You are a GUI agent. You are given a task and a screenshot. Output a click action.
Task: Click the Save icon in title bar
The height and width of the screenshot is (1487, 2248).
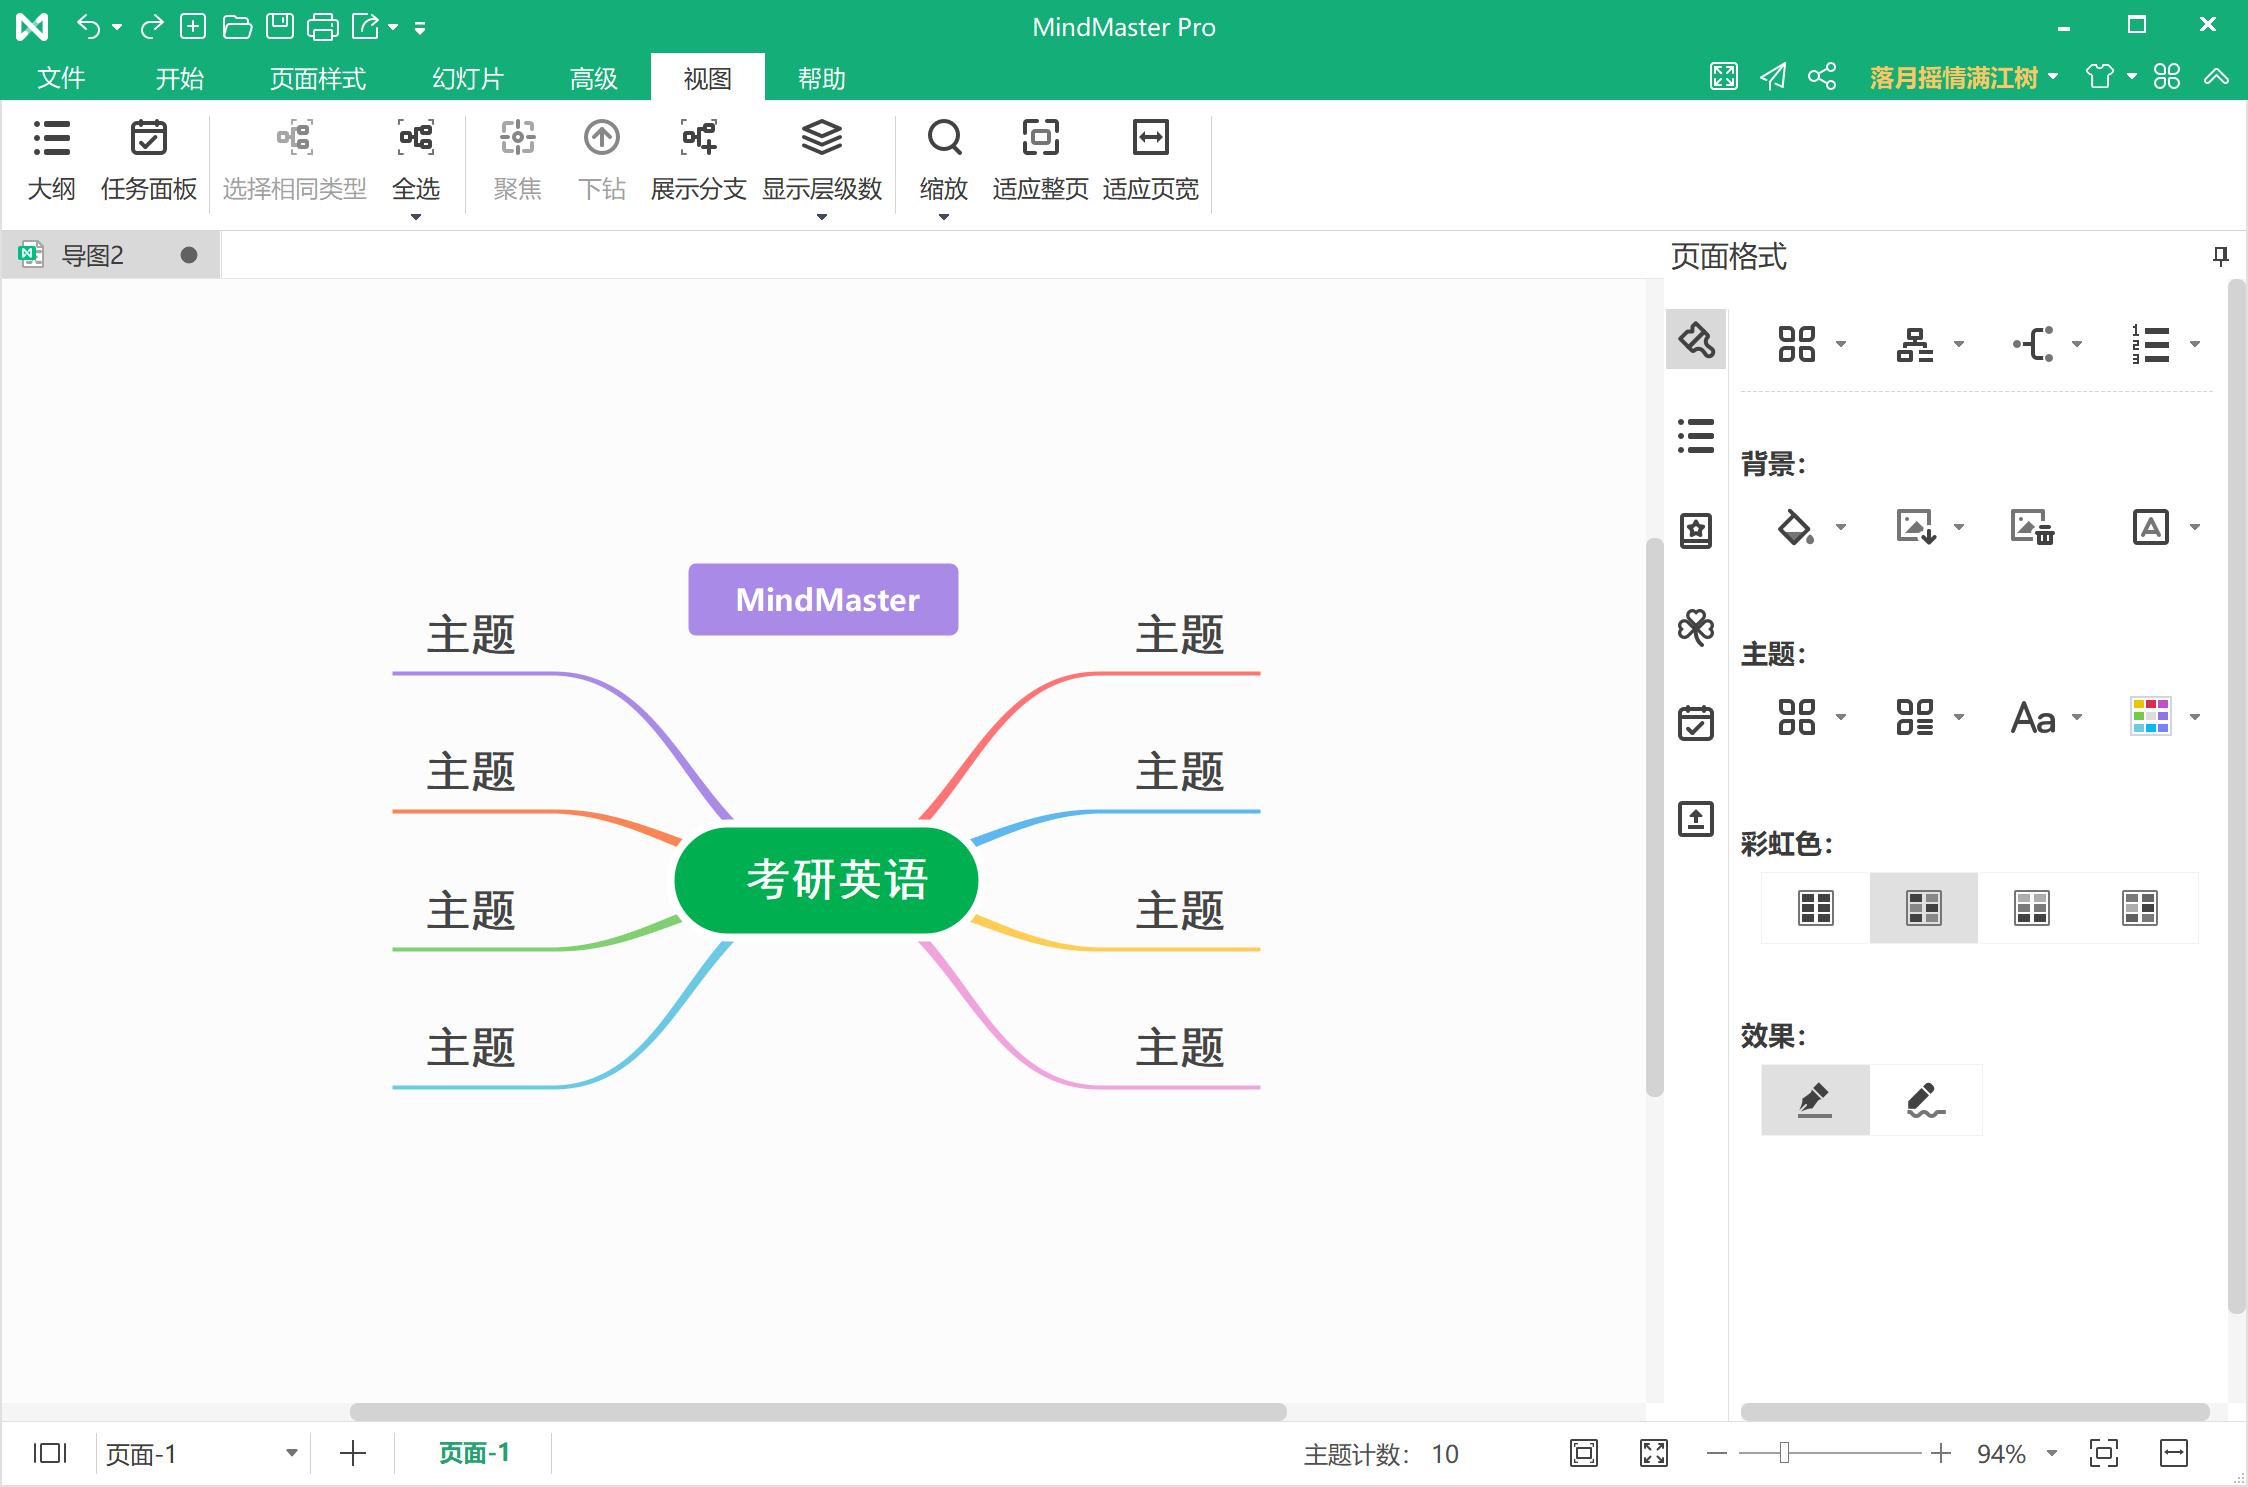tap(280, 27)
